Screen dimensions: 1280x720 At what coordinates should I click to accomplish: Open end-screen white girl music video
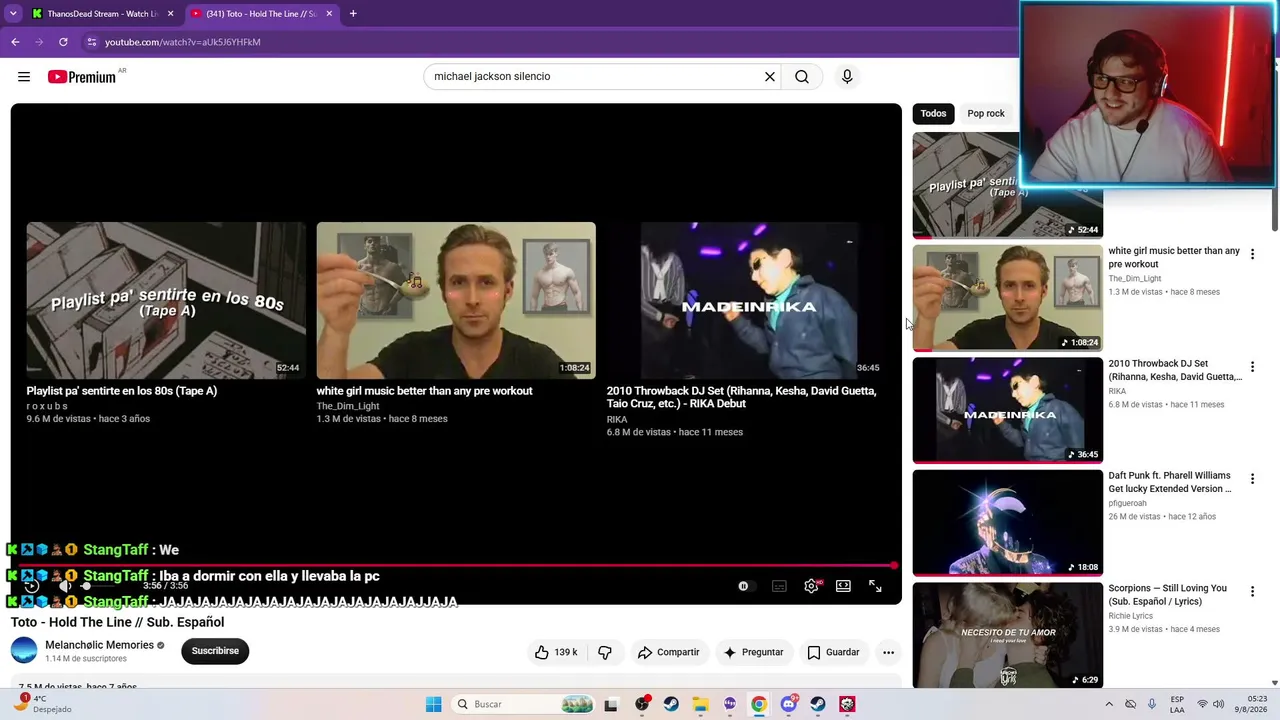[456, 300]
